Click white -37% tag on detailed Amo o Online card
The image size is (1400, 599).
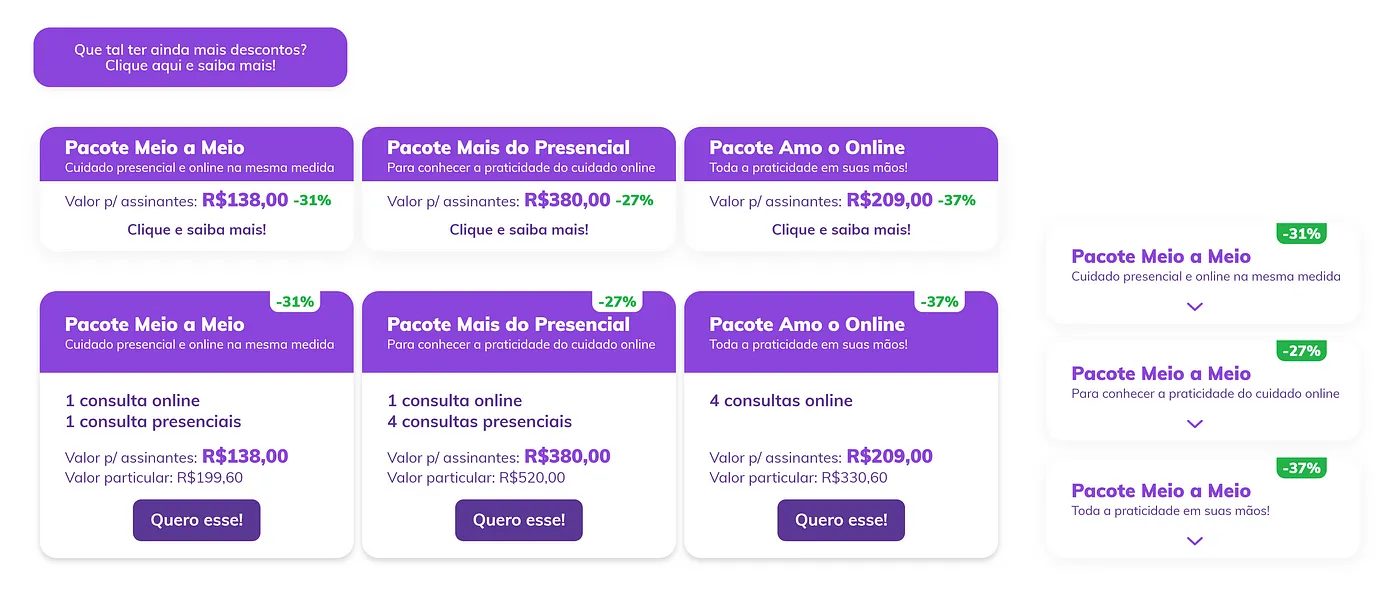click(x=939, y=302)
